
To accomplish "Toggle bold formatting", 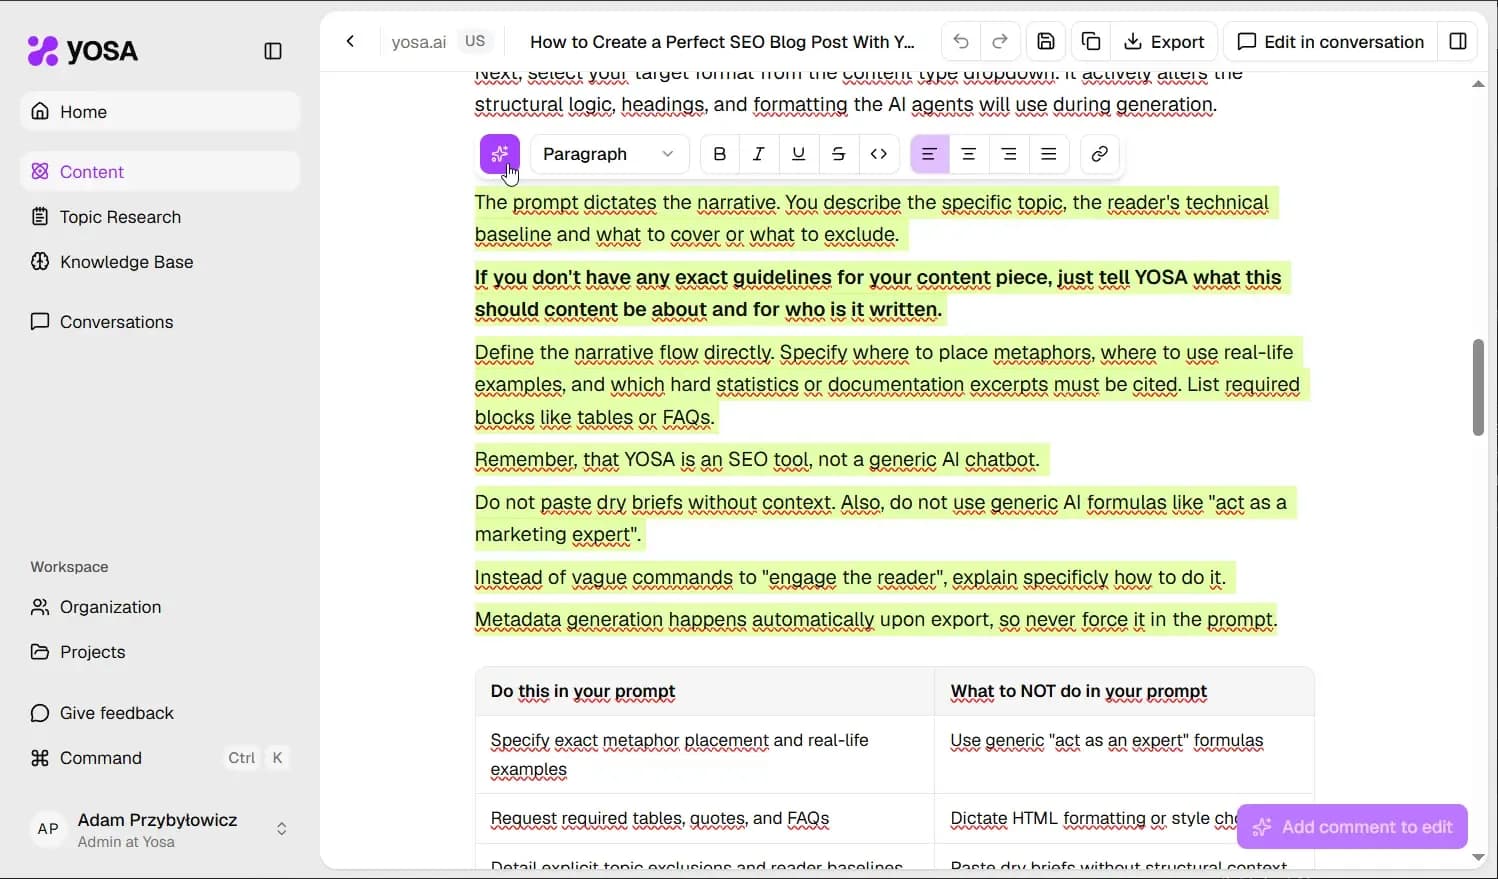I will [719, 154].
